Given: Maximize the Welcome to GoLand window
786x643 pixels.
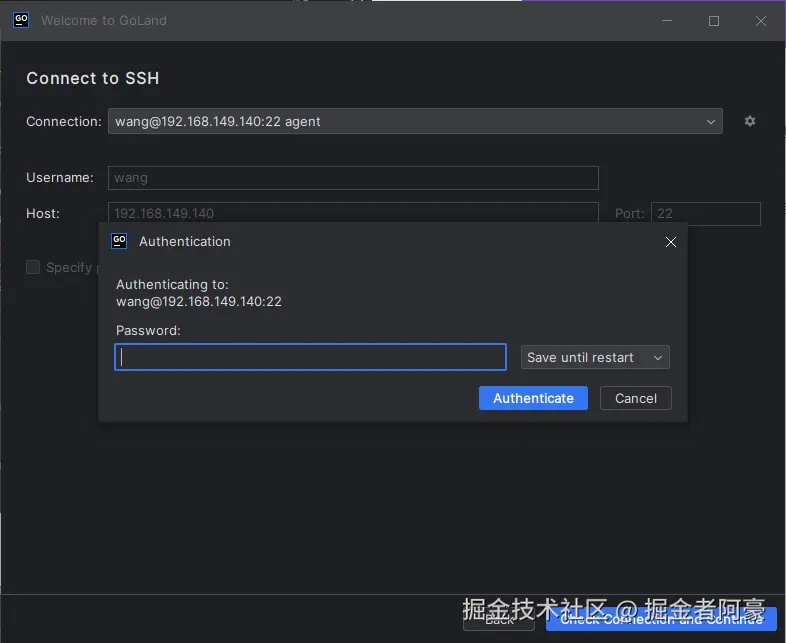Looking at the screenshot, I should pyautogui.click(x=714, y=21).
